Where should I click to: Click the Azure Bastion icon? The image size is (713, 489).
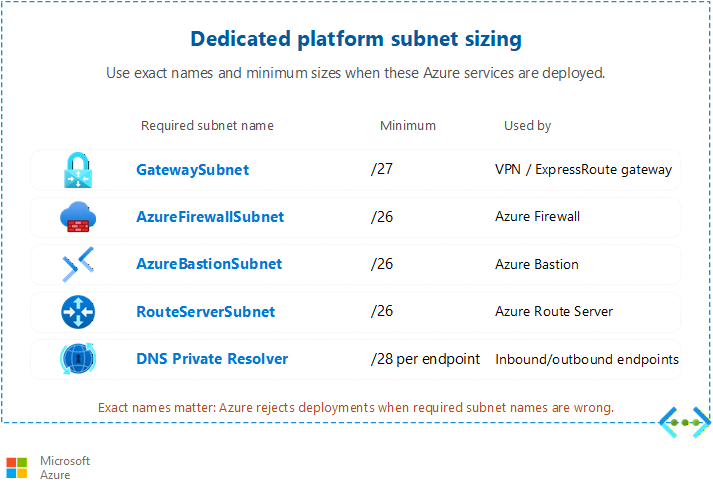tap(78, 264)
